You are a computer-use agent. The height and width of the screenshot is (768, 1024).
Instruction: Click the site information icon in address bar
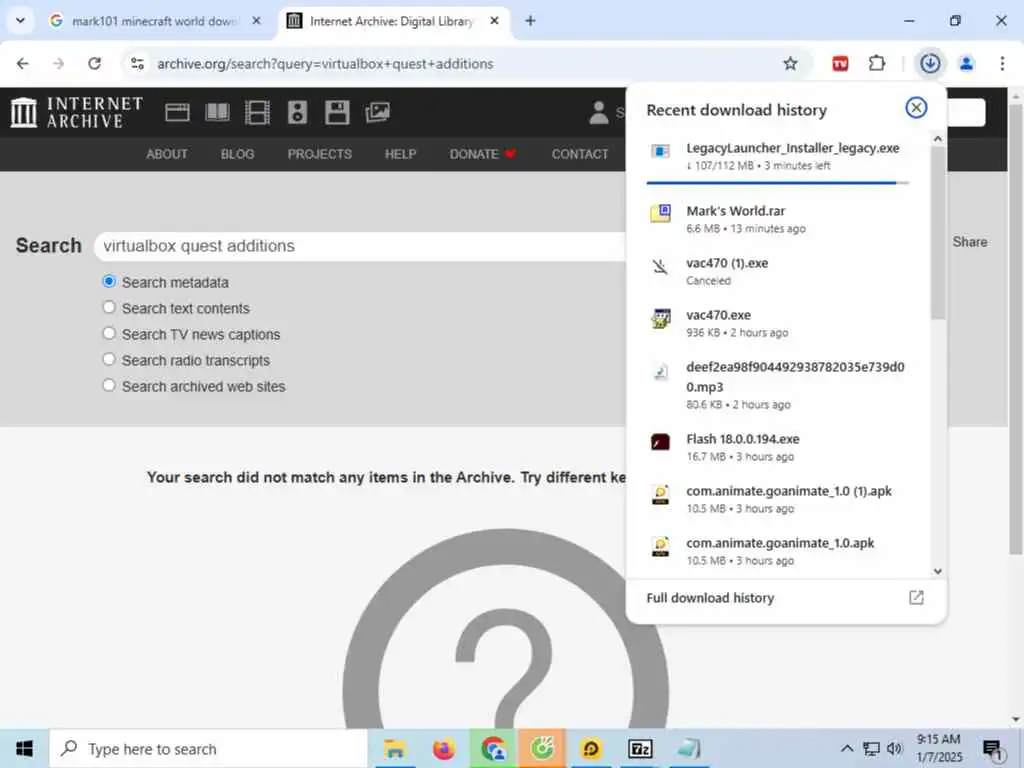(137, 63)
